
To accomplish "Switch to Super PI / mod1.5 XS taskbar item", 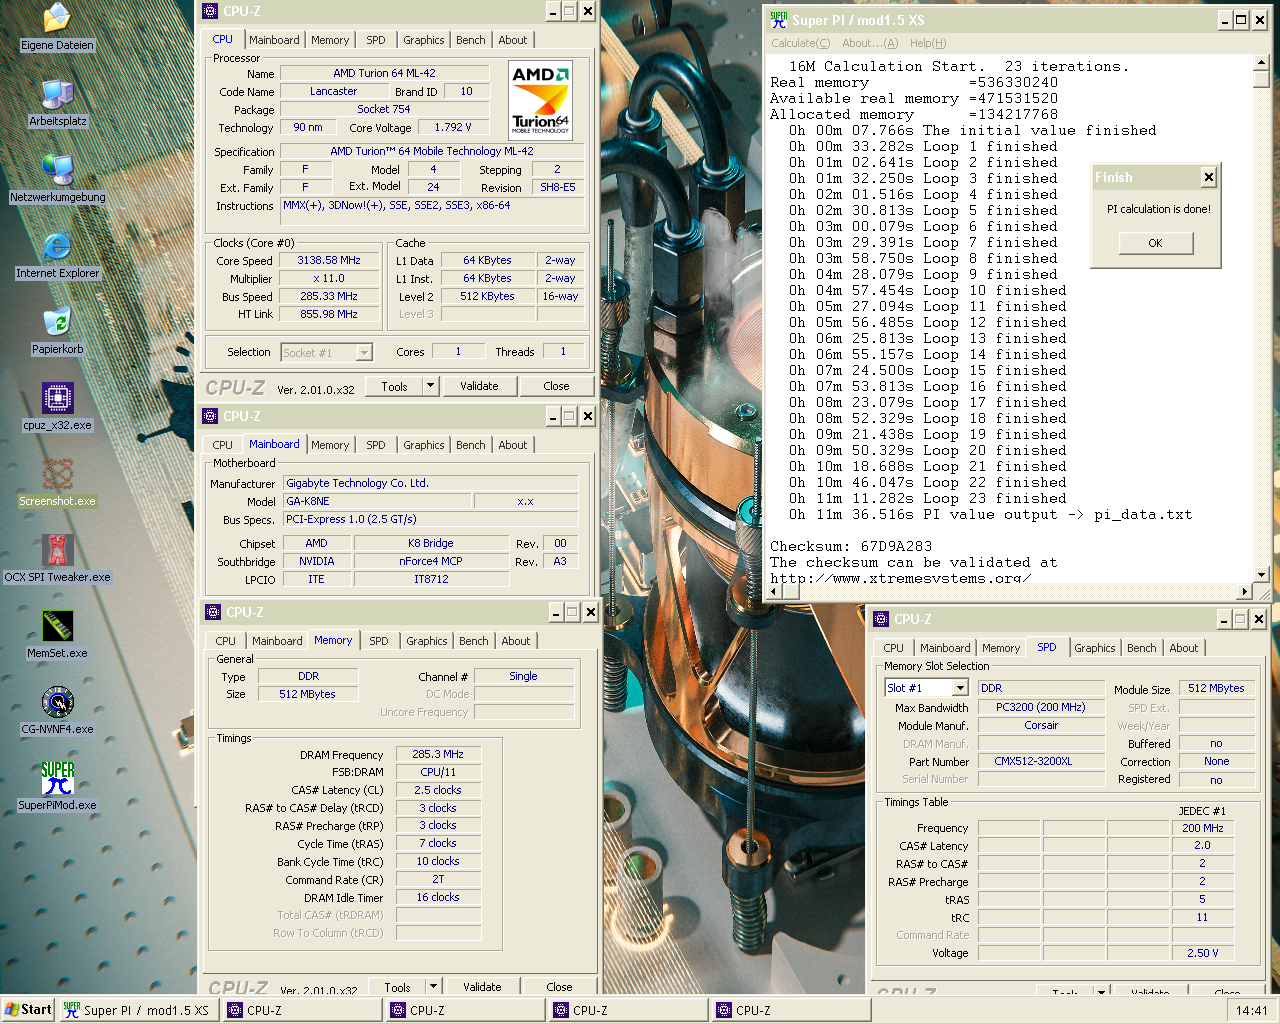I will pyautogui.click(x=138, y=1010).
